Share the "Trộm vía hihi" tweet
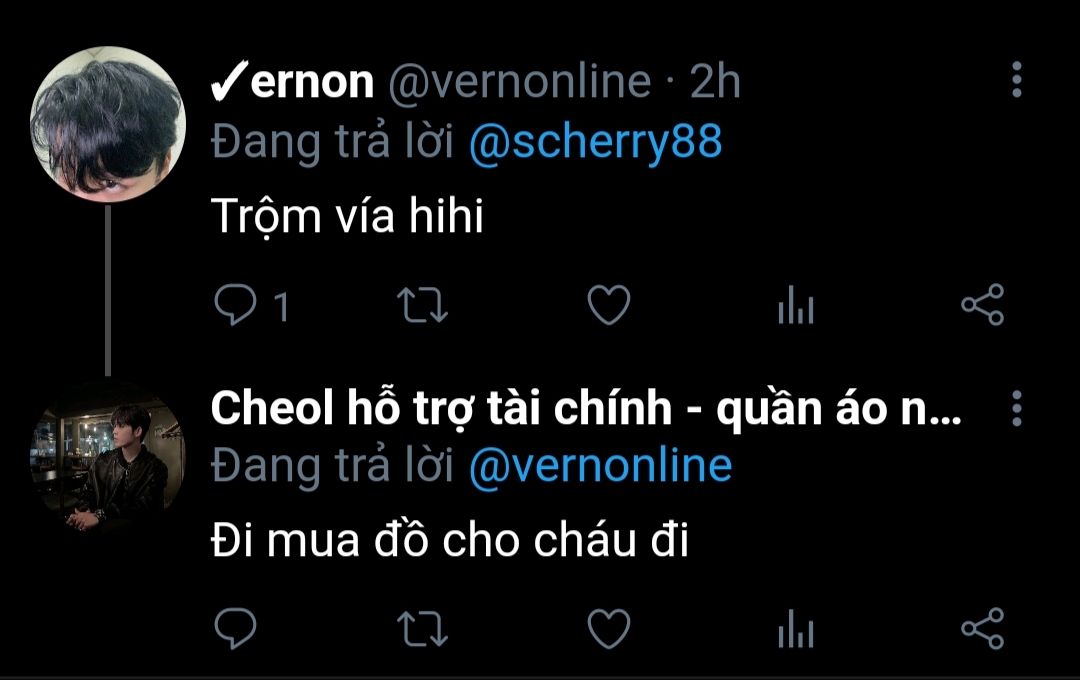Screen dimensions: 1080x680 pos(983,305)
